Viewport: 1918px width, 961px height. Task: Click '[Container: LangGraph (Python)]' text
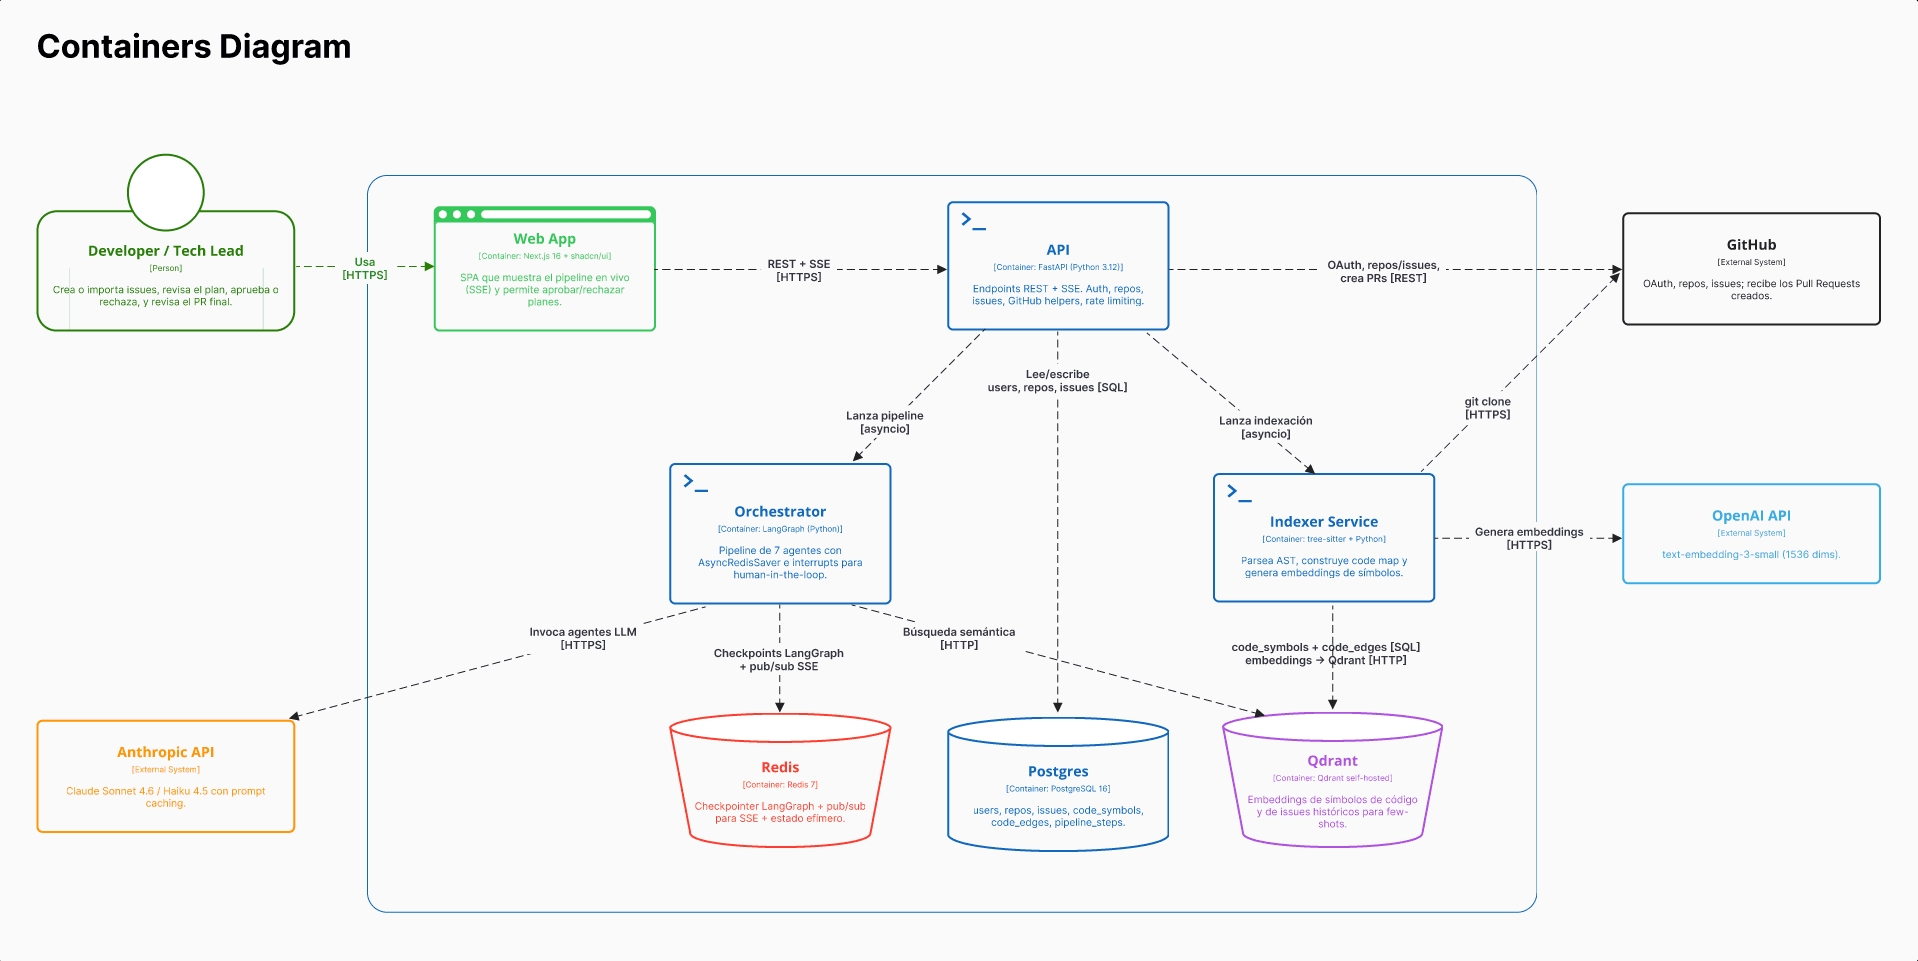(780, 529)
